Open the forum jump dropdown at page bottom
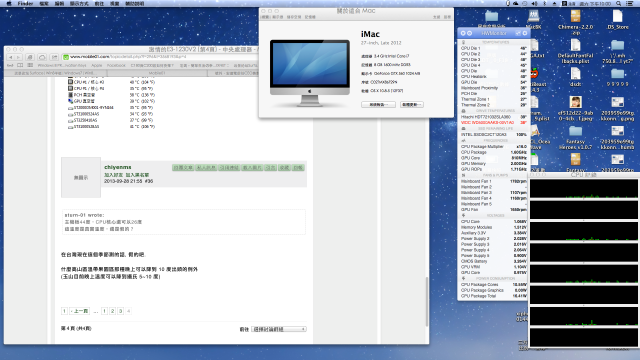Viewport: 640px width, 360px height. click(279, 329)
